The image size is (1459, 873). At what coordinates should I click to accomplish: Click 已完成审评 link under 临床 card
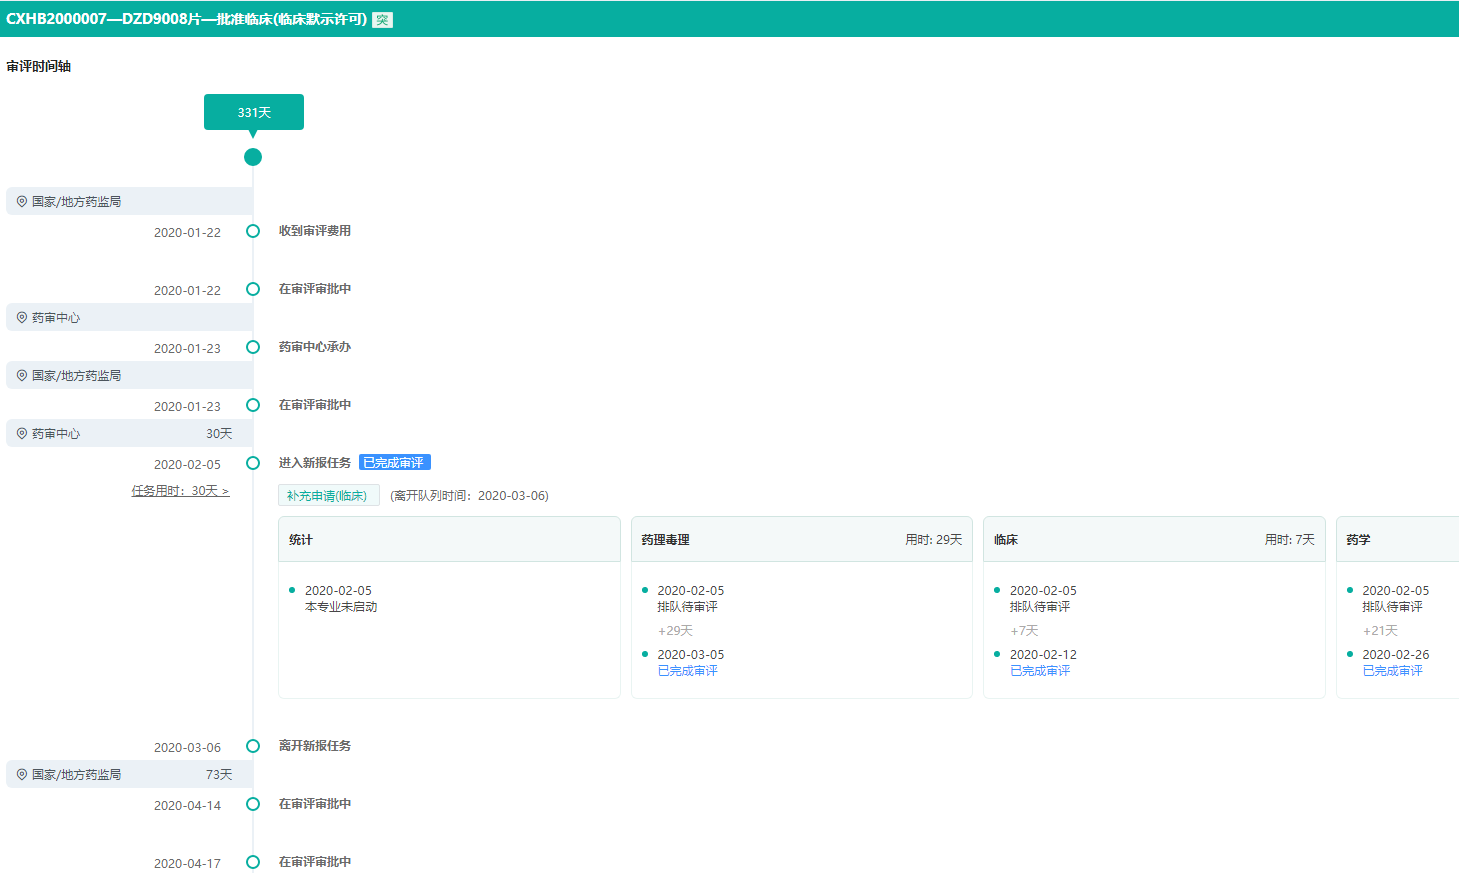[x=1040, y=671]
